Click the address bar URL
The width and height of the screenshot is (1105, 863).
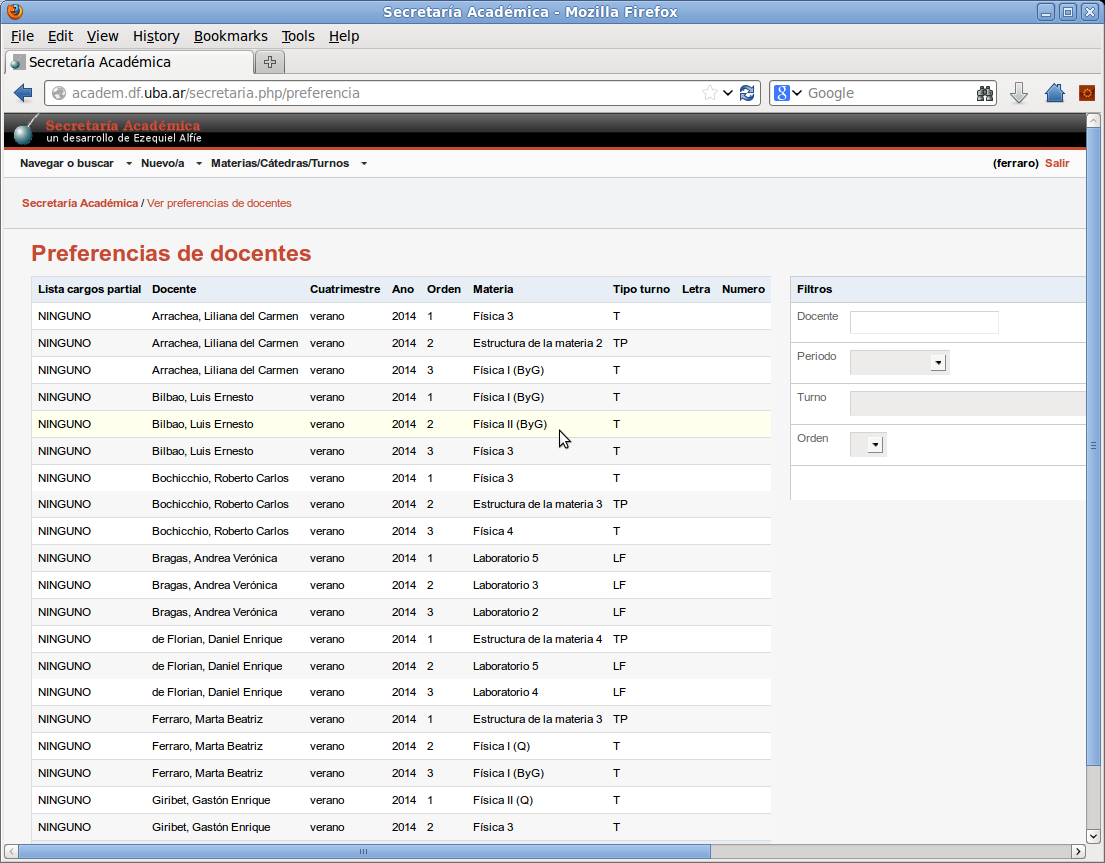[216, 93]
